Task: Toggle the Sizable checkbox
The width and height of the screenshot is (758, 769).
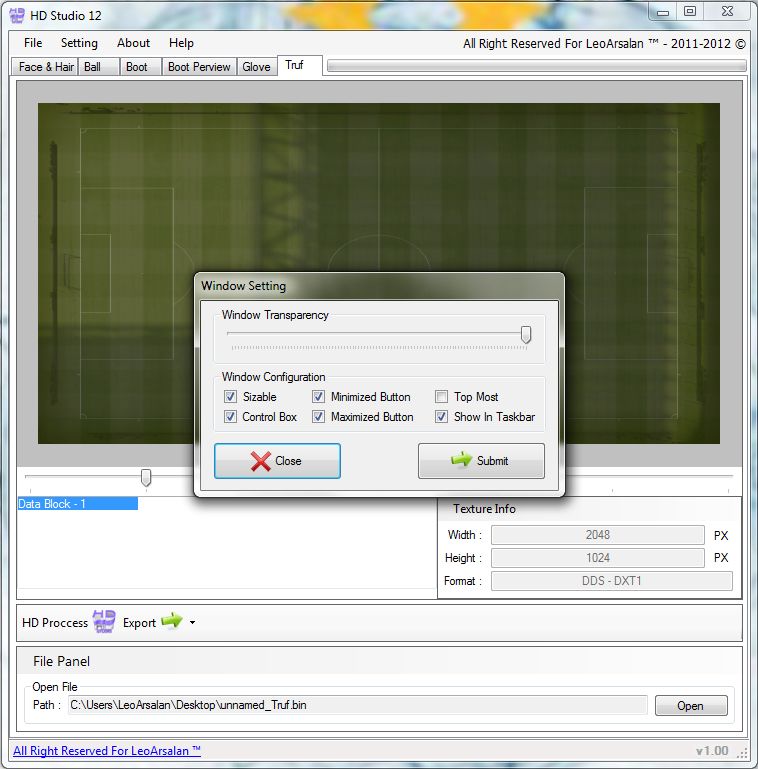Action: coord(231,397)
